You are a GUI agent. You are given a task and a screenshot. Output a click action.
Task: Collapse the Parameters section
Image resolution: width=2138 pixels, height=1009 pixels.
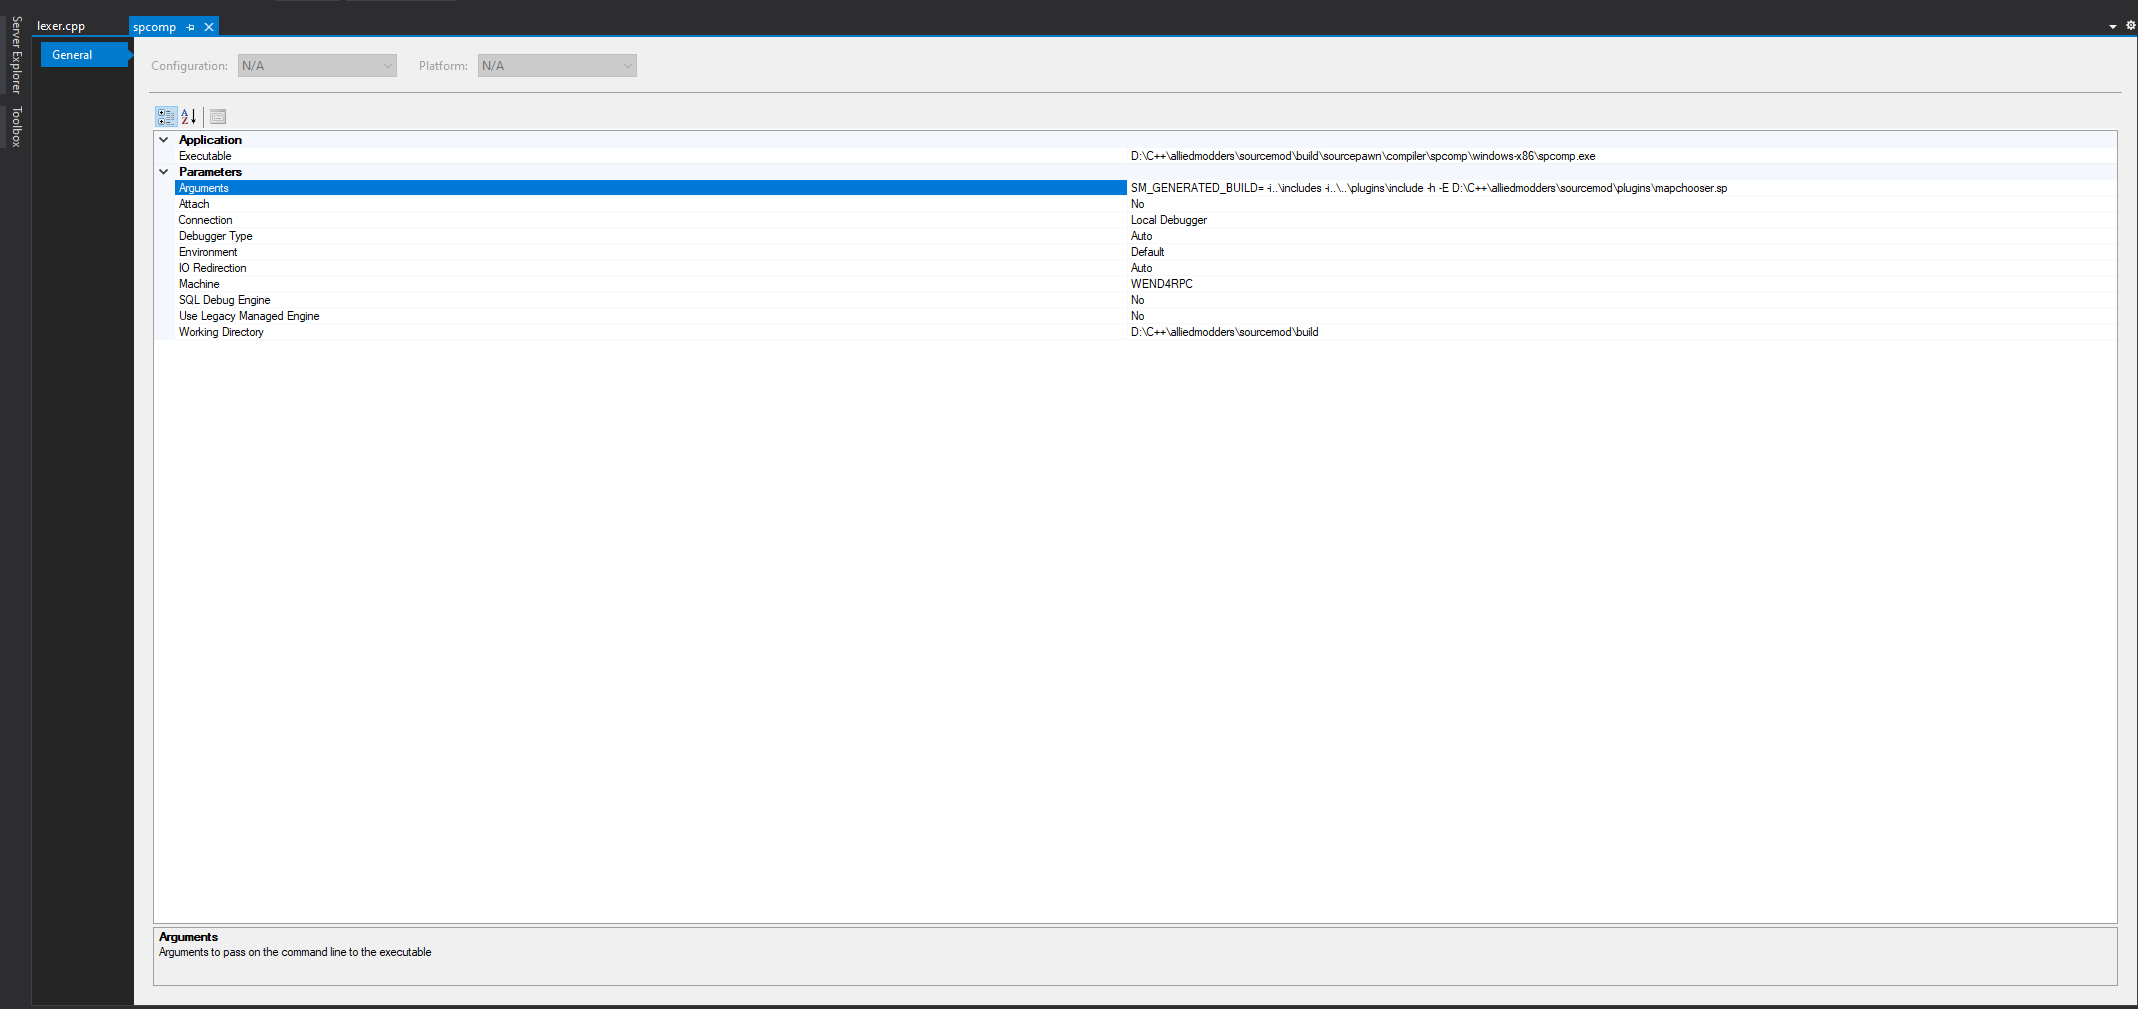coord(164,172)
